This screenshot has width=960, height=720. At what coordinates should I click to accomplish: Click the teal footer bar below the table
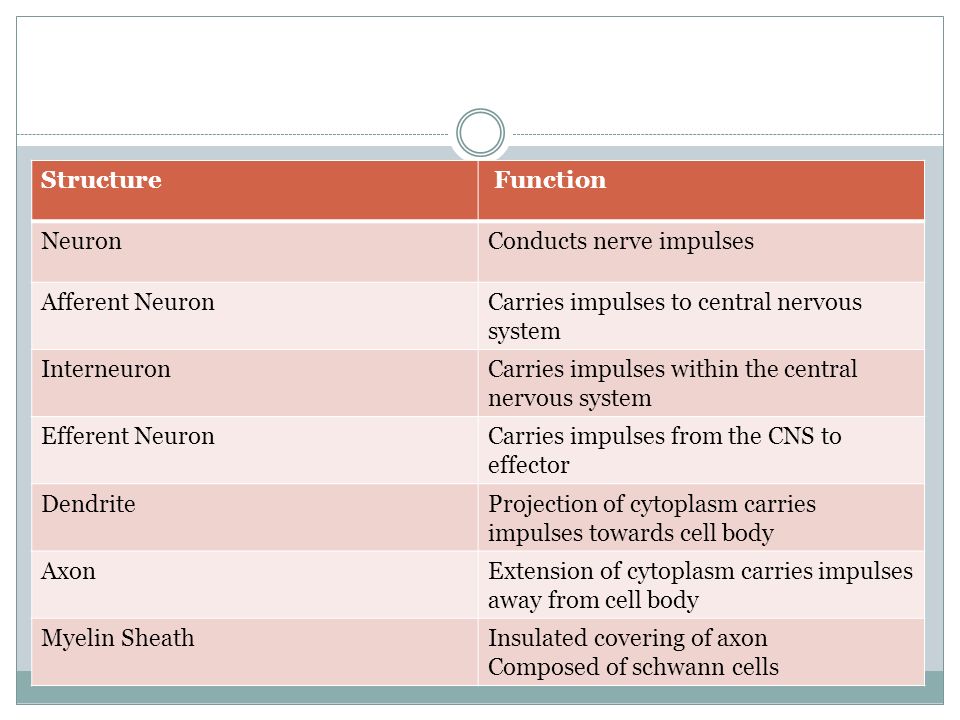[x=480, y=694]
